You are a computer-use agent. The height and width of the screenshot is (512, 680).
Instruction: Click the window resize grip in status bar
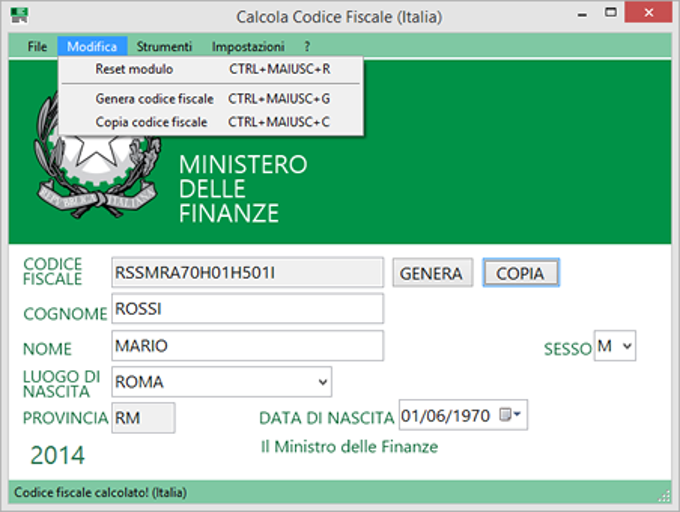664,496
